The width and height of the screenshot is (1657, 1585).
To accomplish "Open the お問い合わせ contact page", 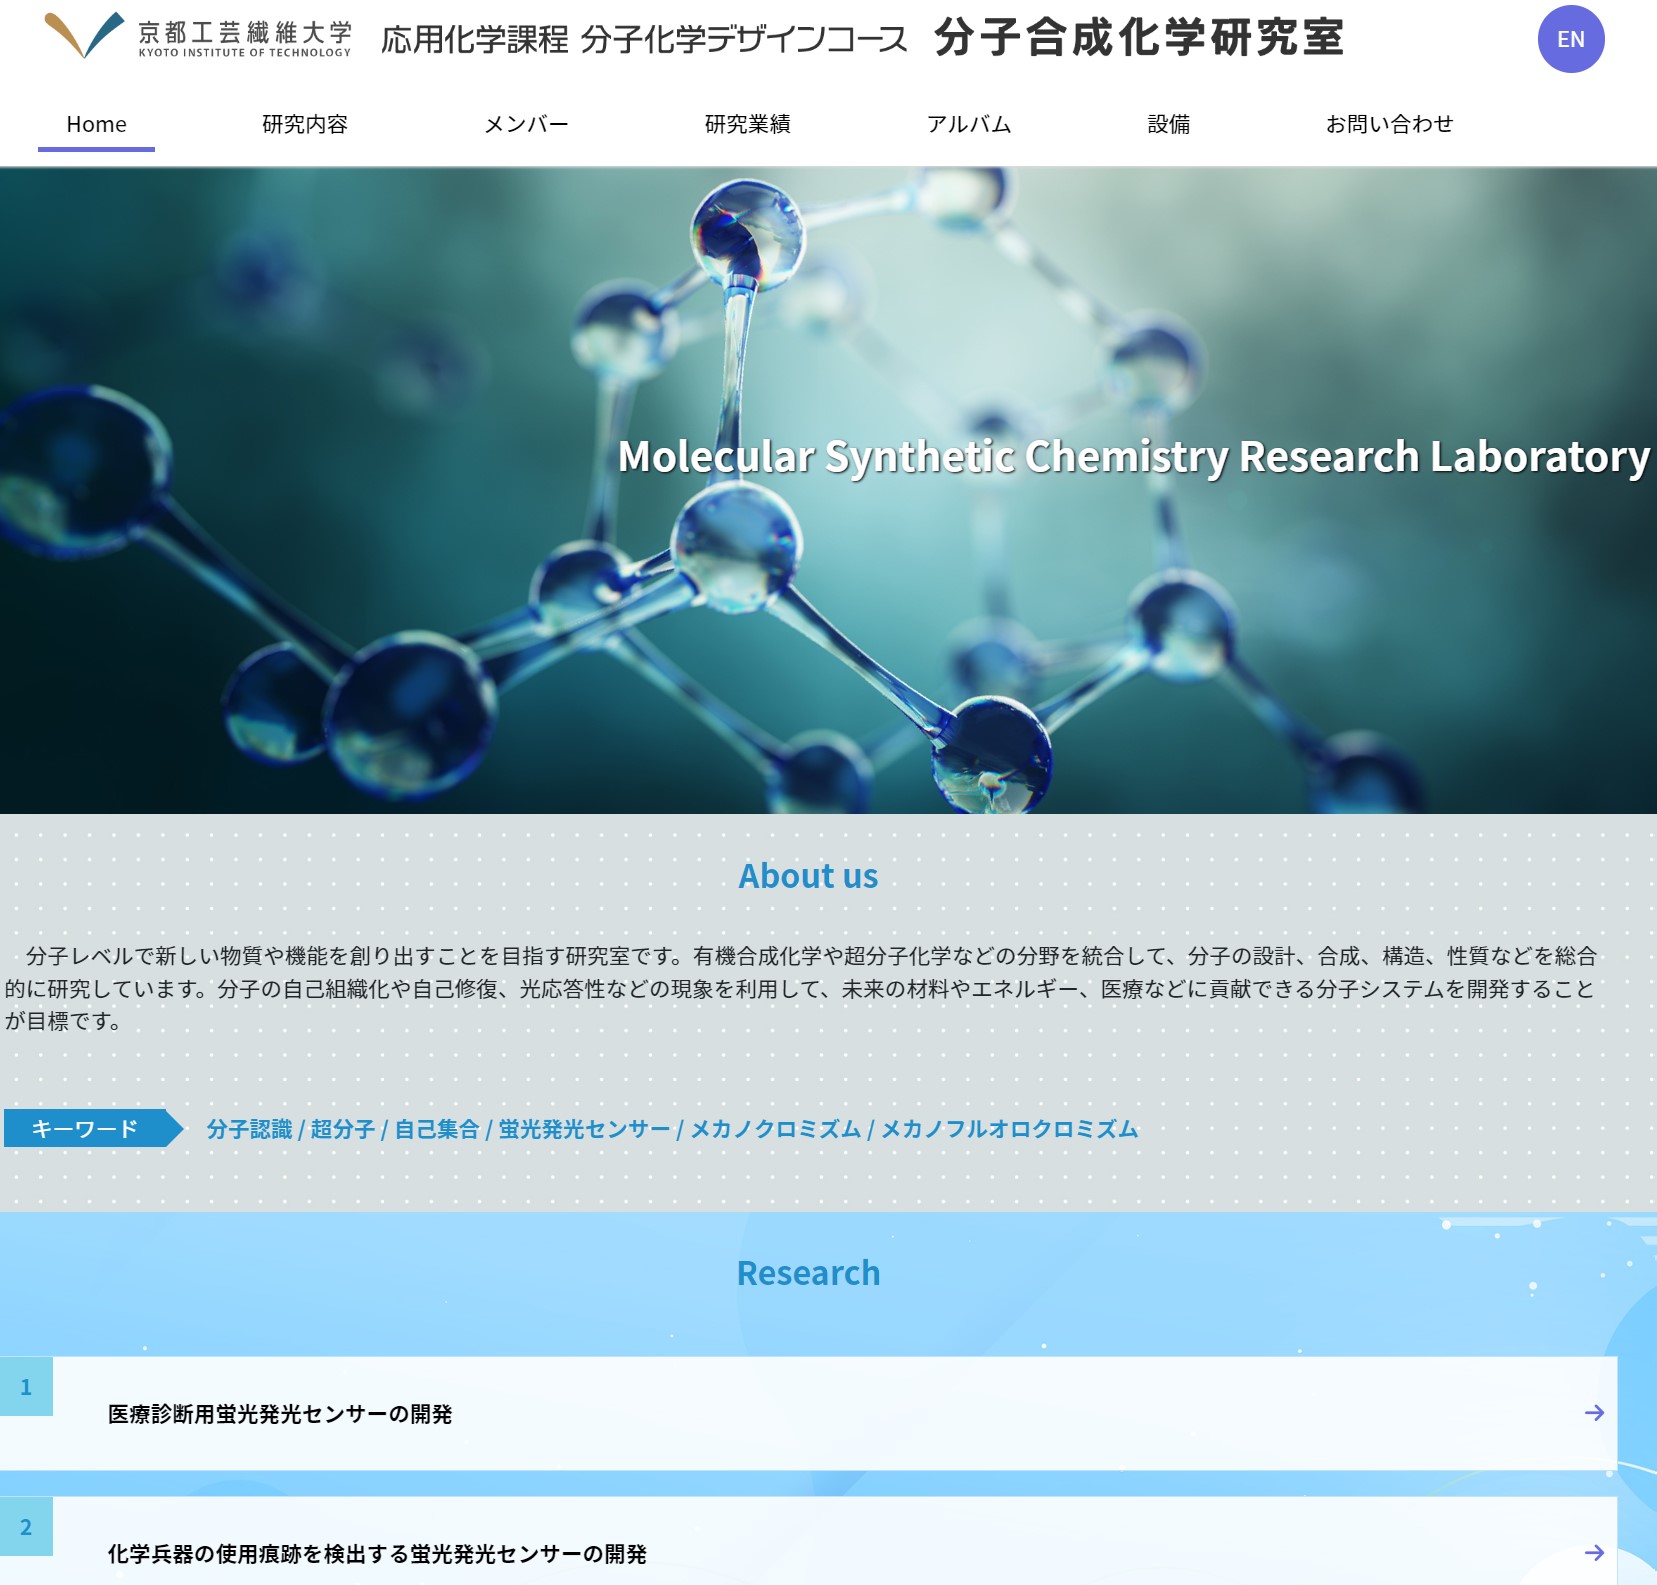I will pyautogui.click(x=1389, y=124).
